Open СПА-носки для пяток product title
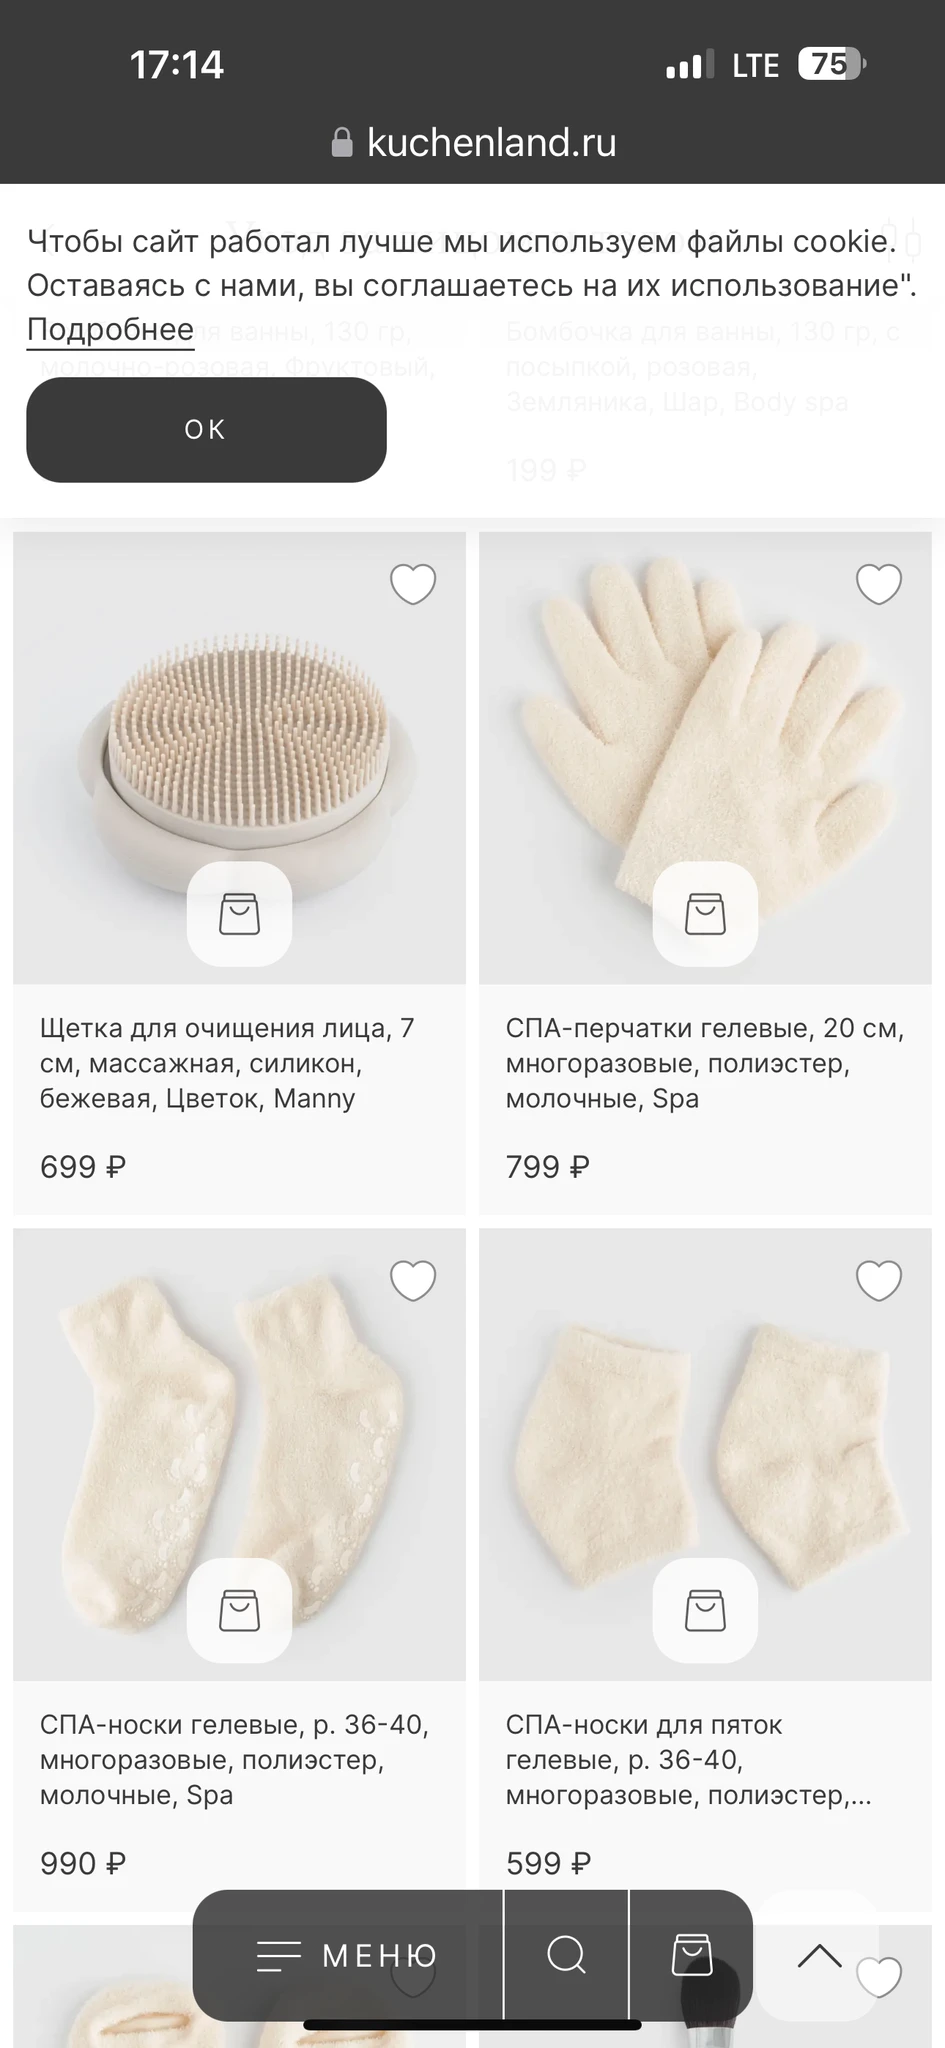 click(689, 1759)
